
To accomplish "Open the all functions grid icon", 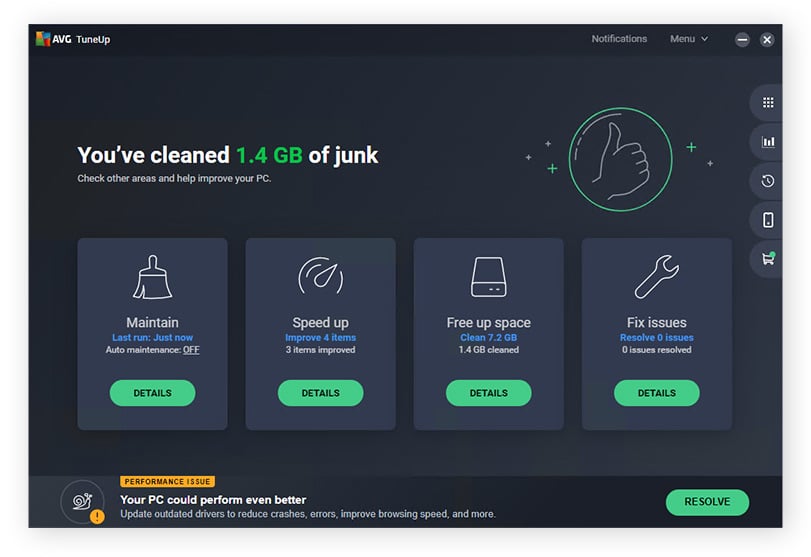I will tap(768, 102).
